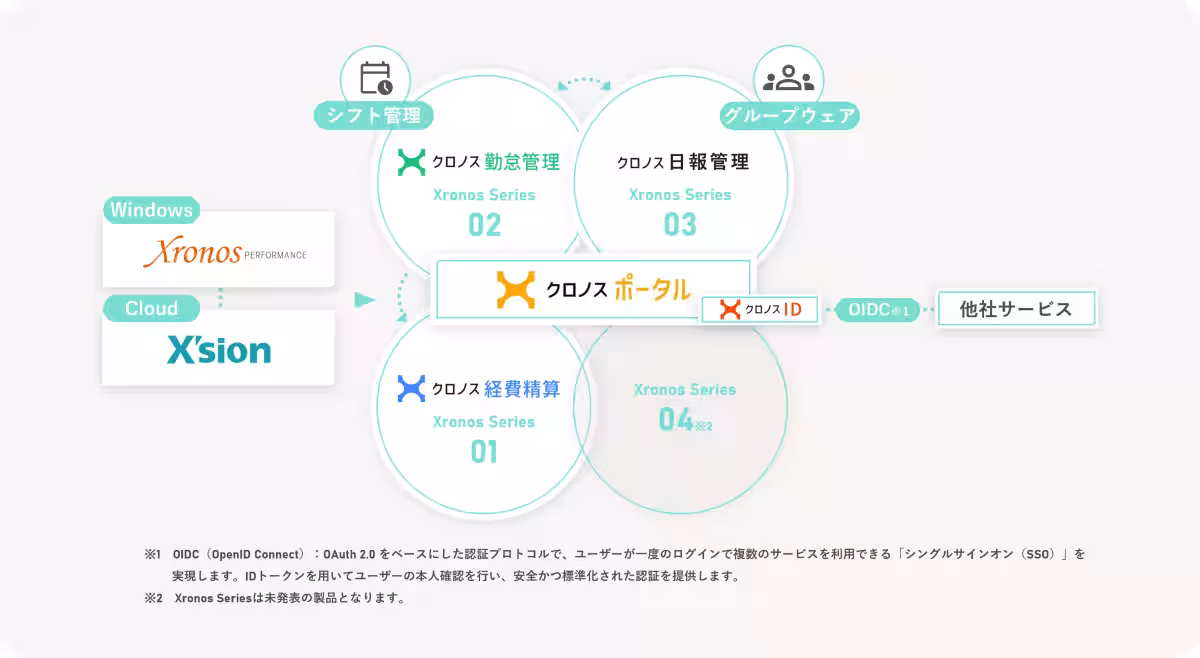
Task: Click the 01 number in expense circle
Action: tap(484, 452)
